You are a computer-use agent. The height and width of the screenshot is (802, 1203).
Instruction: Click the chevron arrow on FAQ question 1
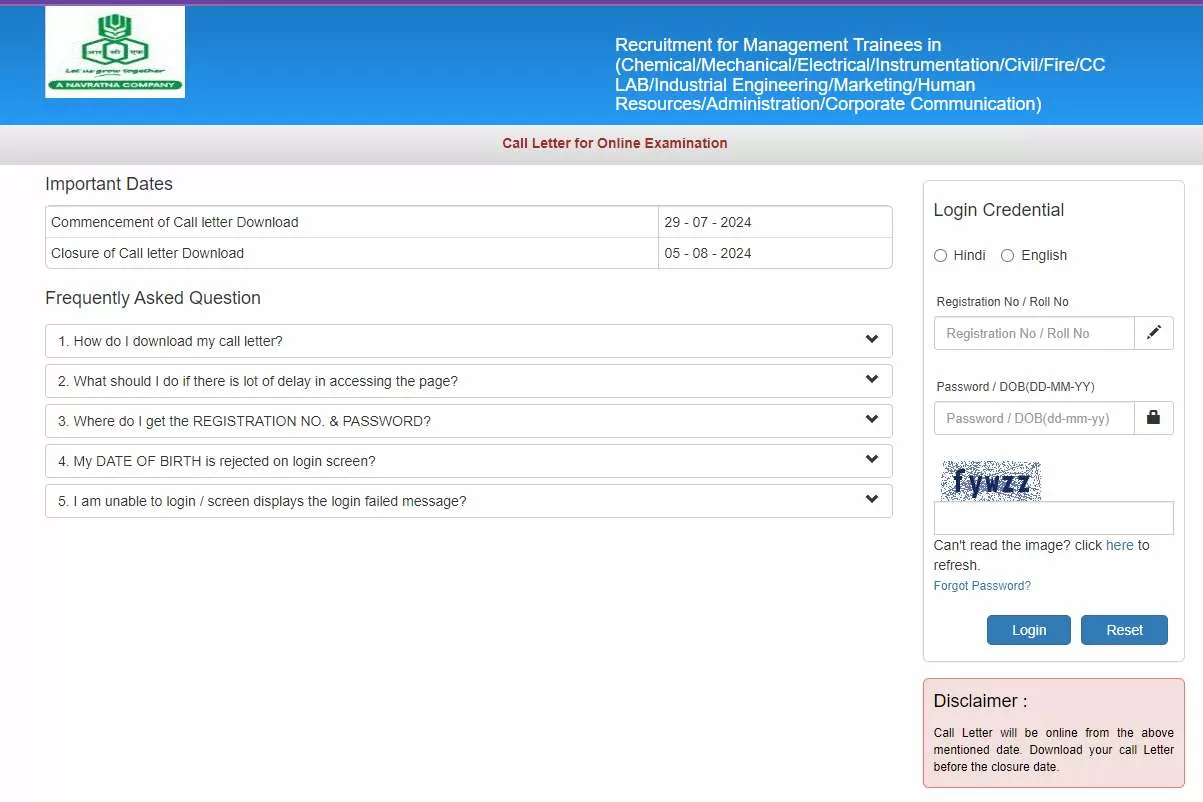pos(871,340)
